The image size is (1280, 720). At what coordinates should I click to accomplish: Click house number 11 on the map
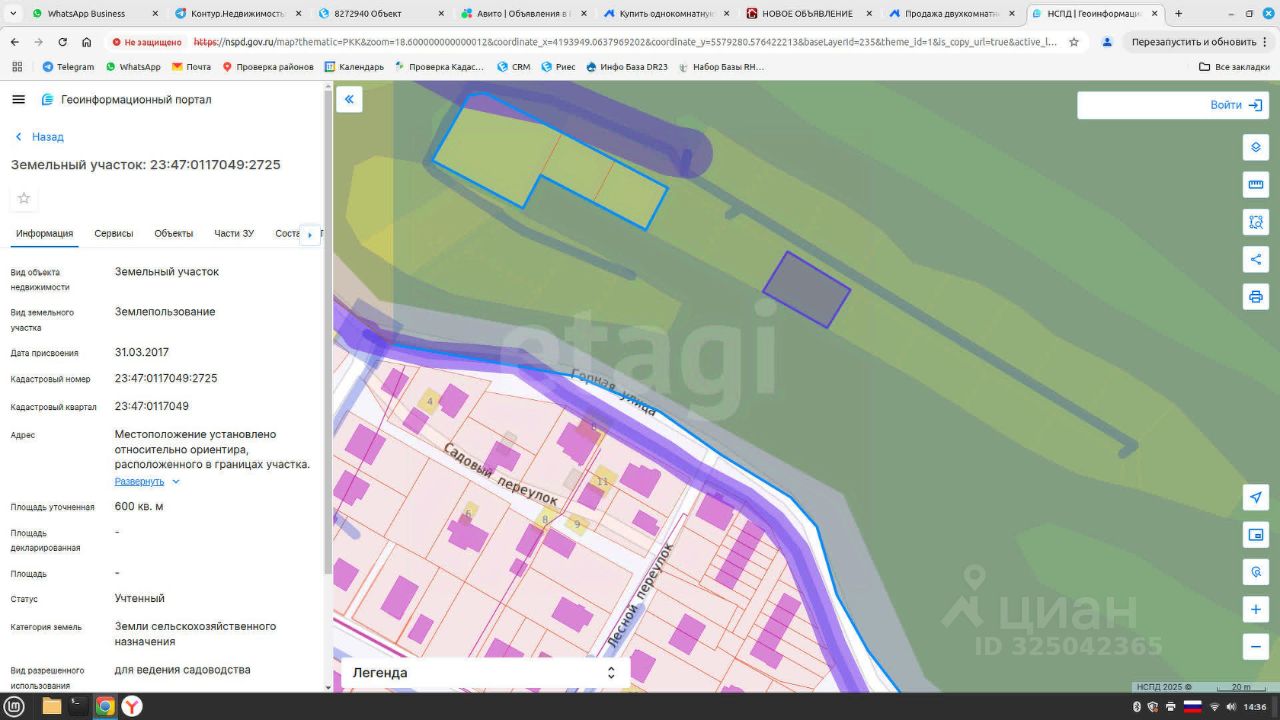602,481
